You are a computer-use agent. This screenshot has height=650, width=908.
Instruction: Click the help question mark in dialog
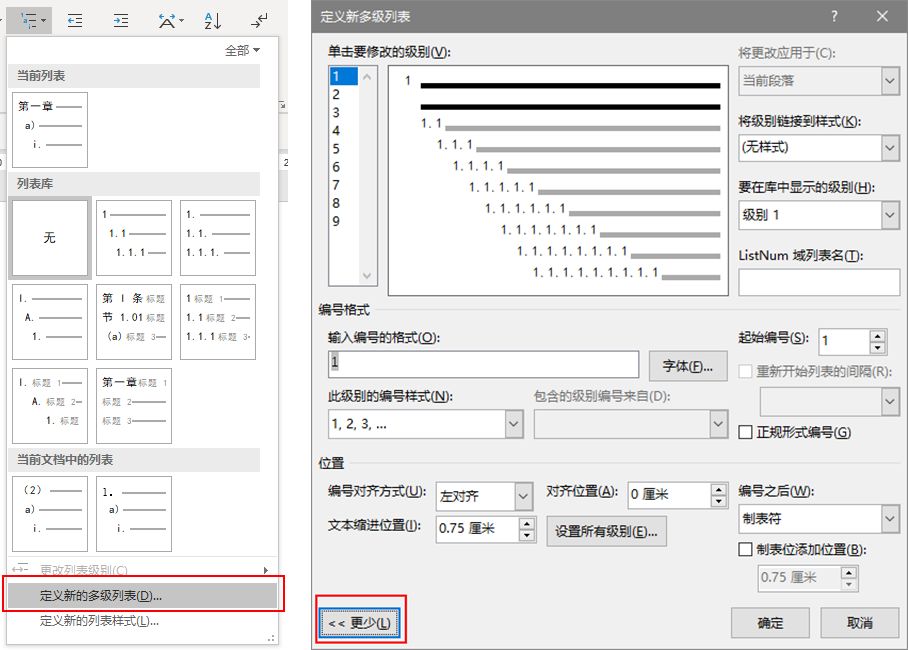[x=834, y=16]
